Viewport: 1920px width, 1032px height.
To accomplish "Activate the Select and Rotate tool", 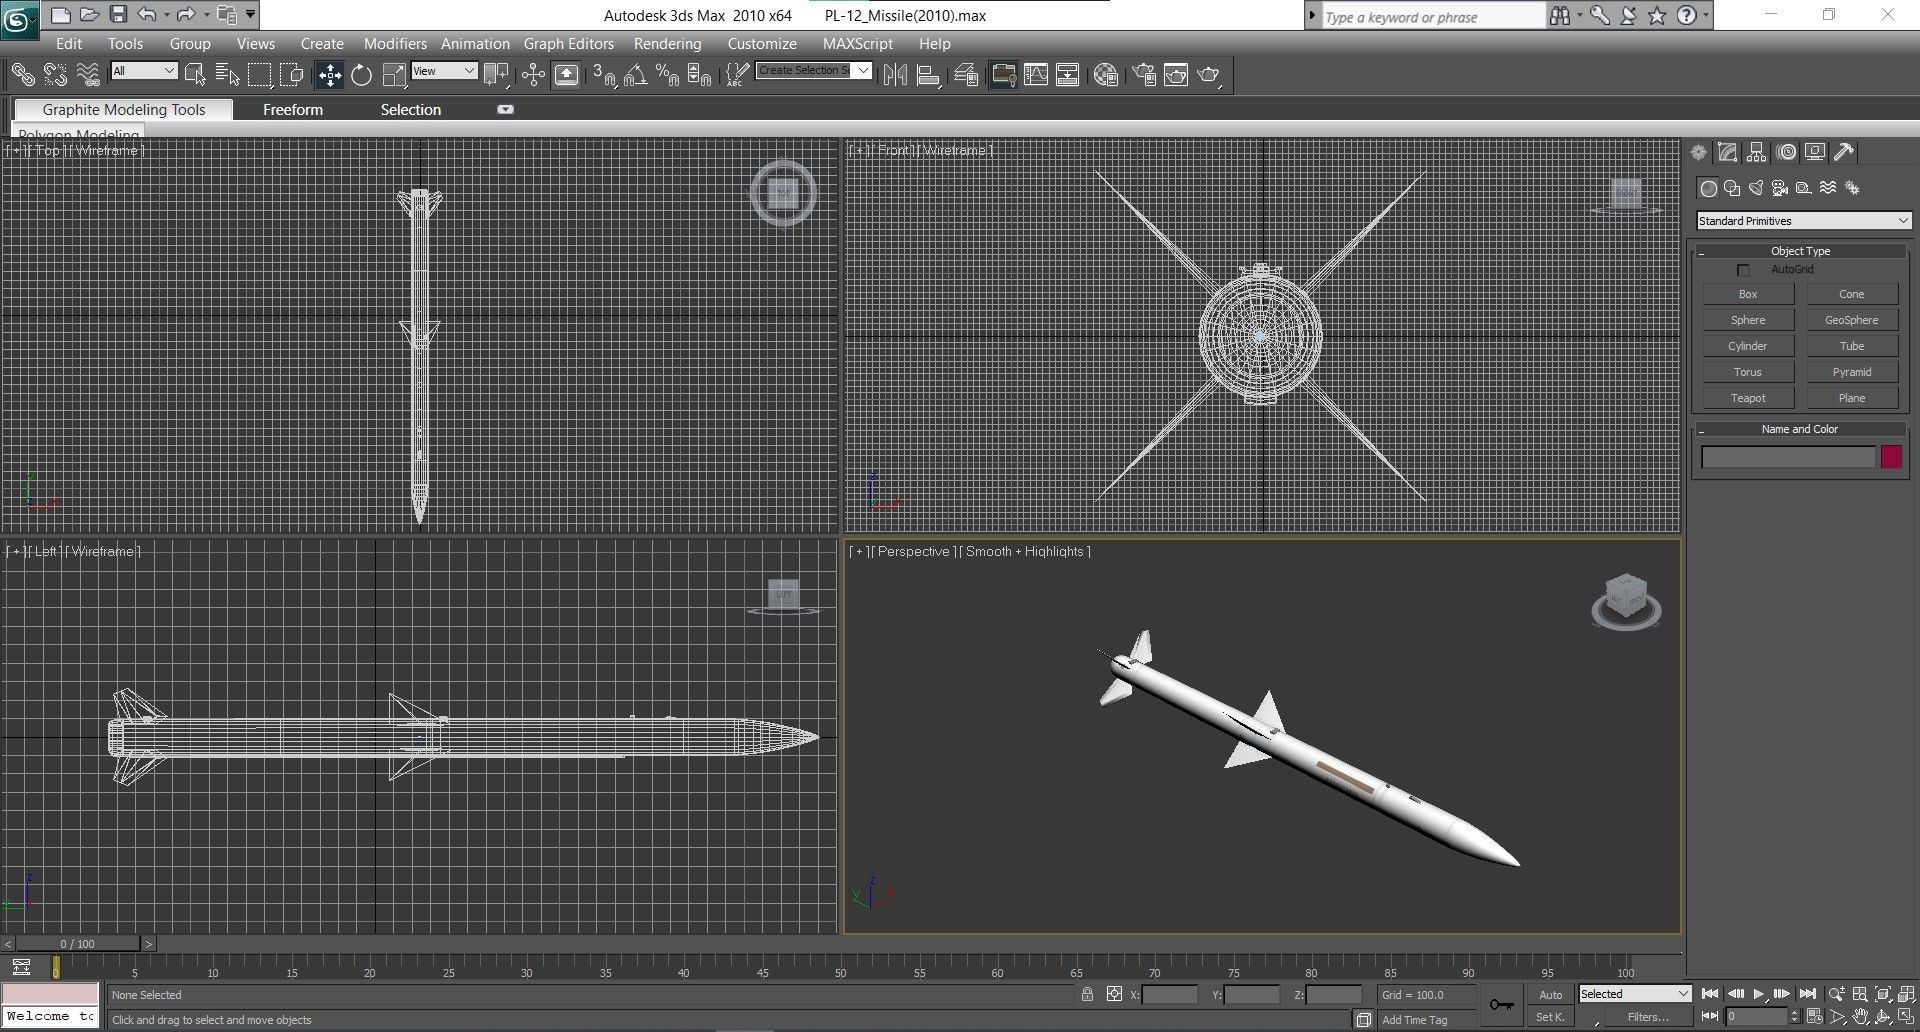I will click(x=361, y=75).
